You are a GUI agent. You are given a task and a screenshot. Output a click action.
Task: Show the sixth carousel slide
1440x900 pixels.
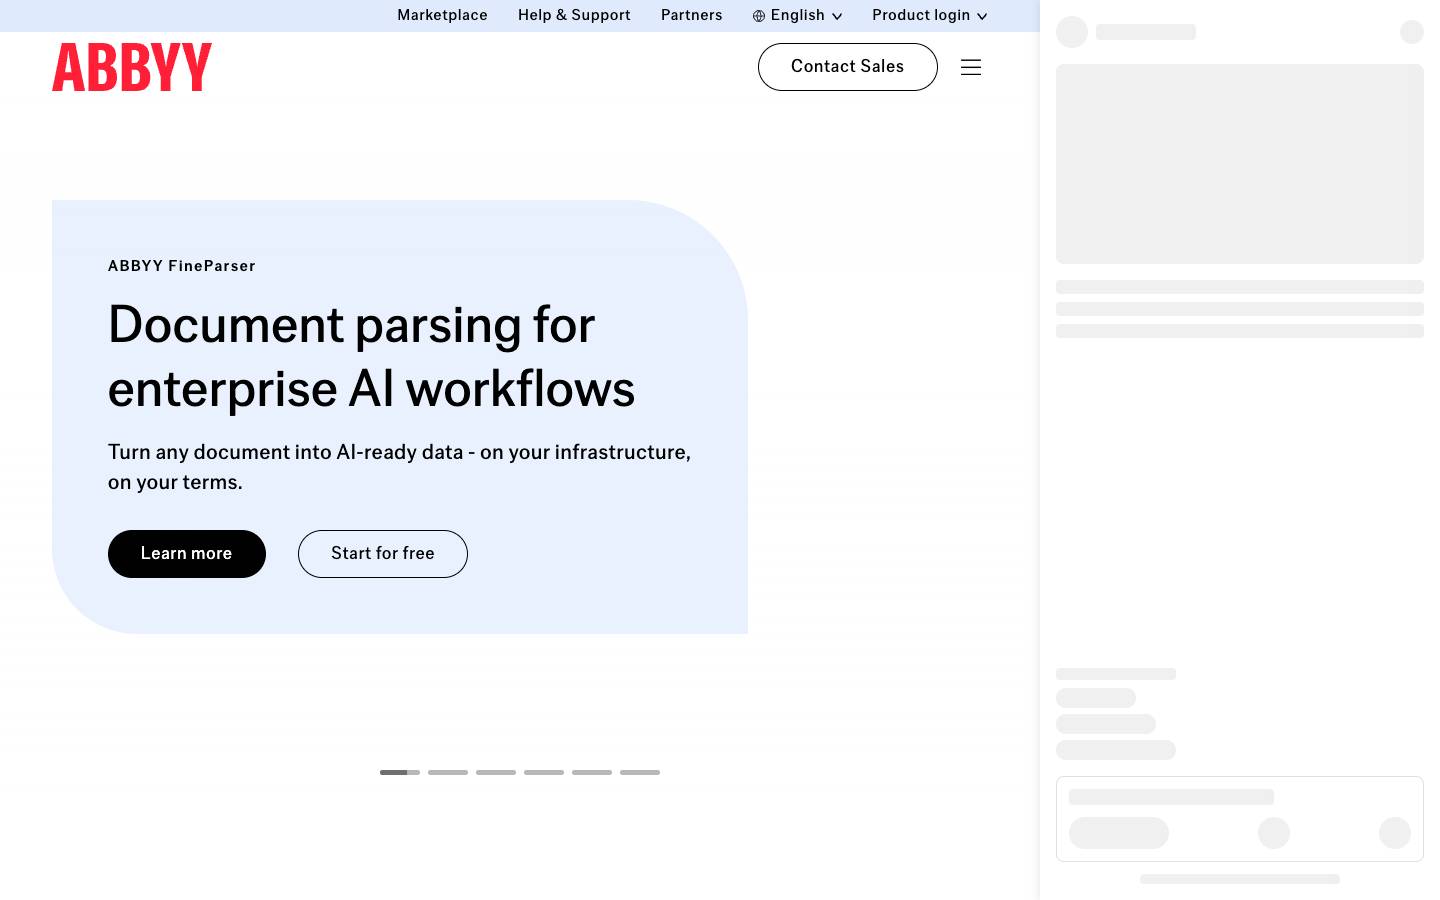coord(640,772)
